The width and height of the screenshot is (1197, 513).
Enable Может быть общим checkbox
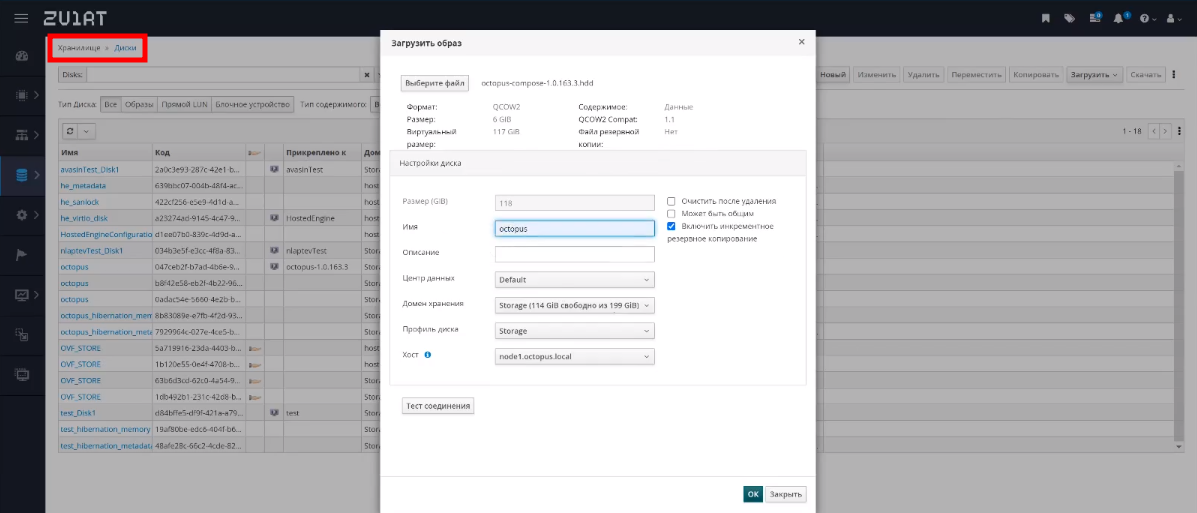[671, 214]
